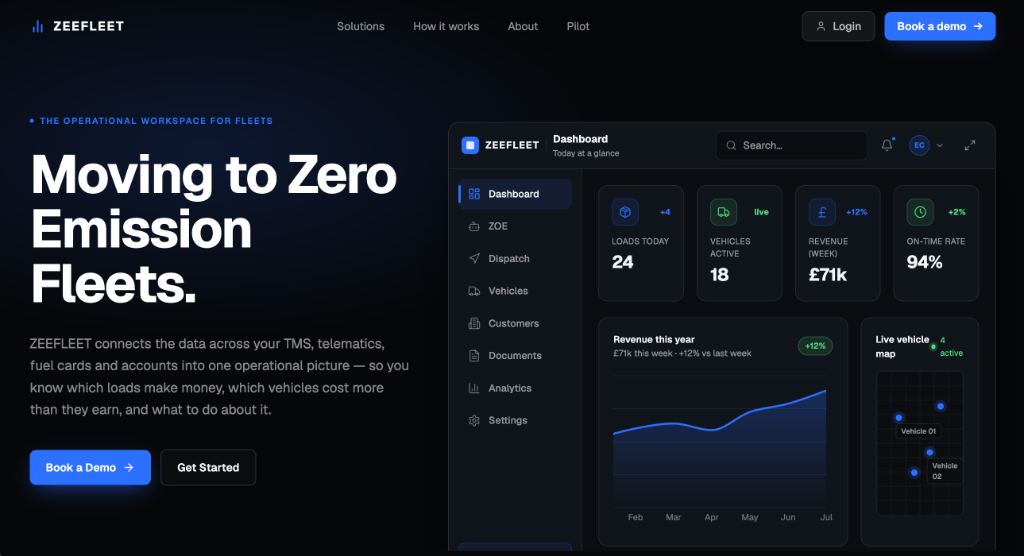
Task: Click the 94% on-time rate value
Action: coord(924,262)
